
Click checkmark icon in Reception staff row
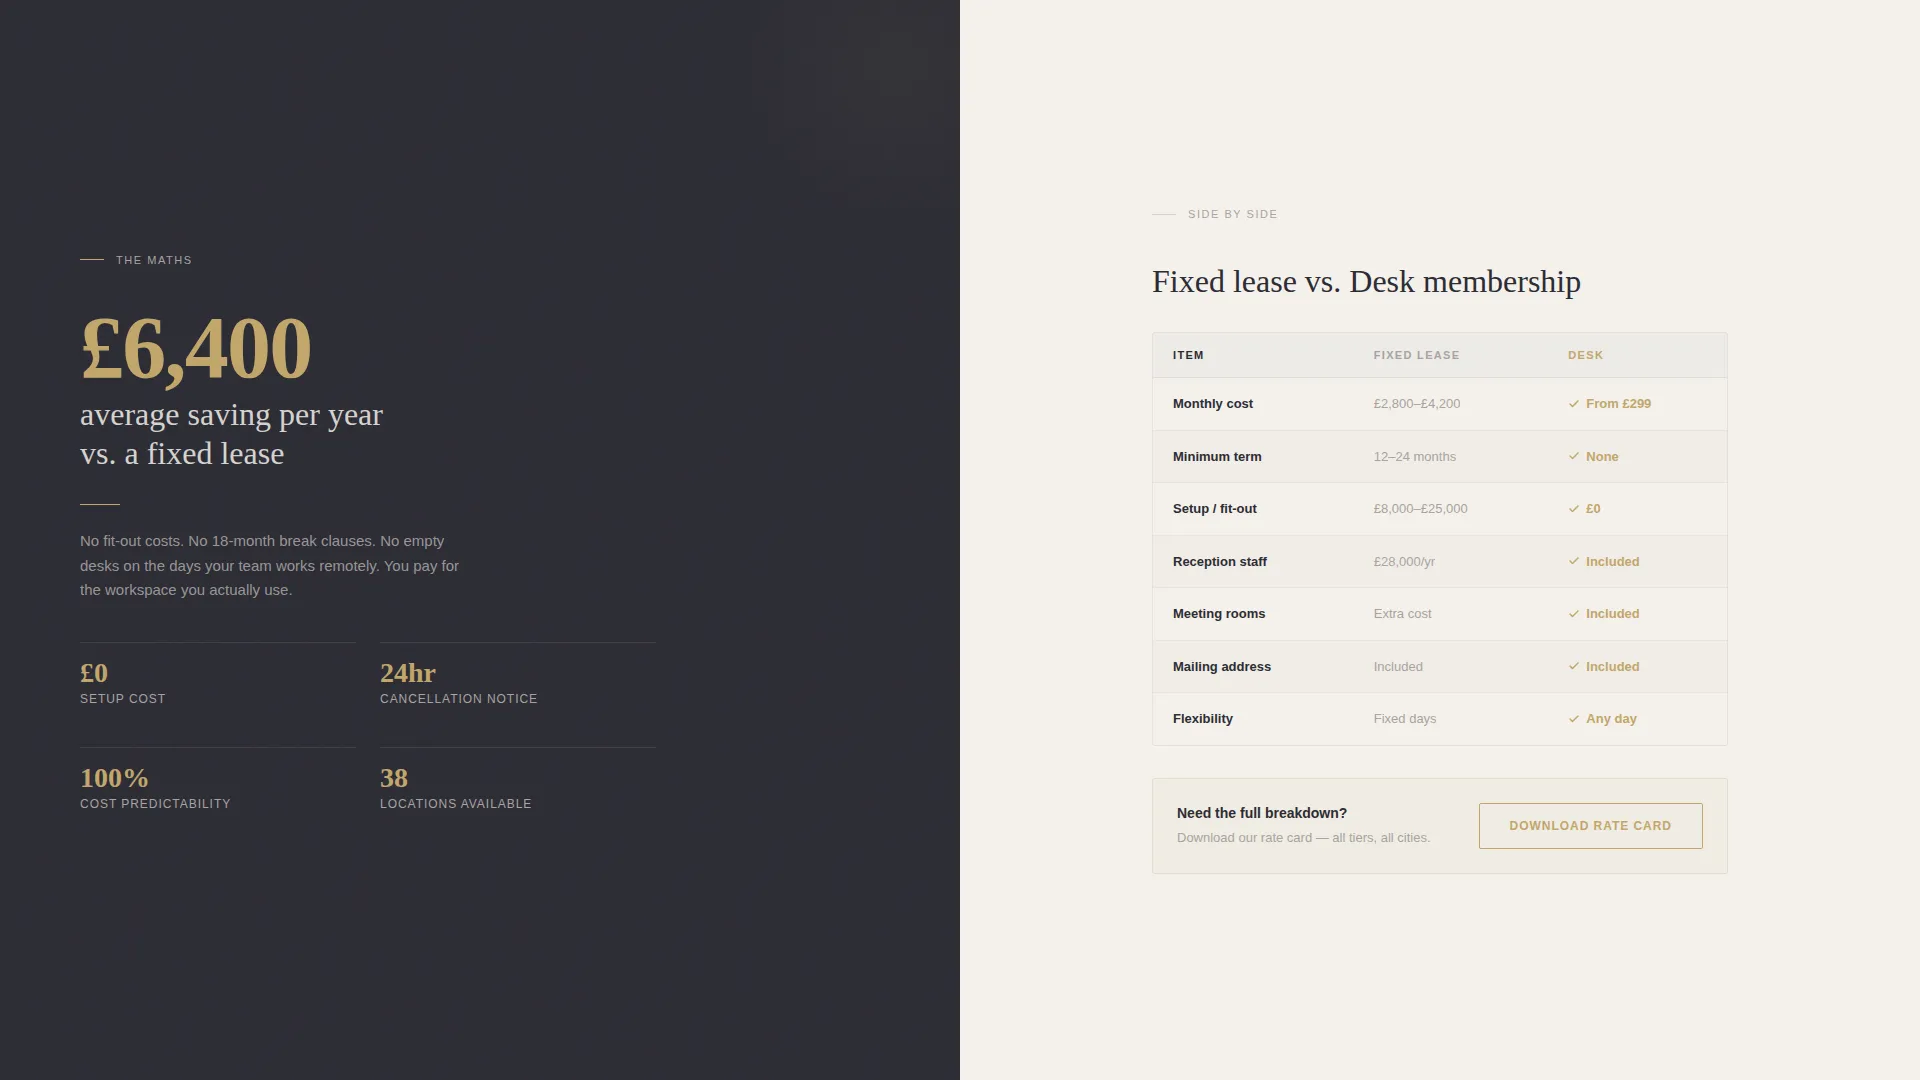click(1574, 562)
